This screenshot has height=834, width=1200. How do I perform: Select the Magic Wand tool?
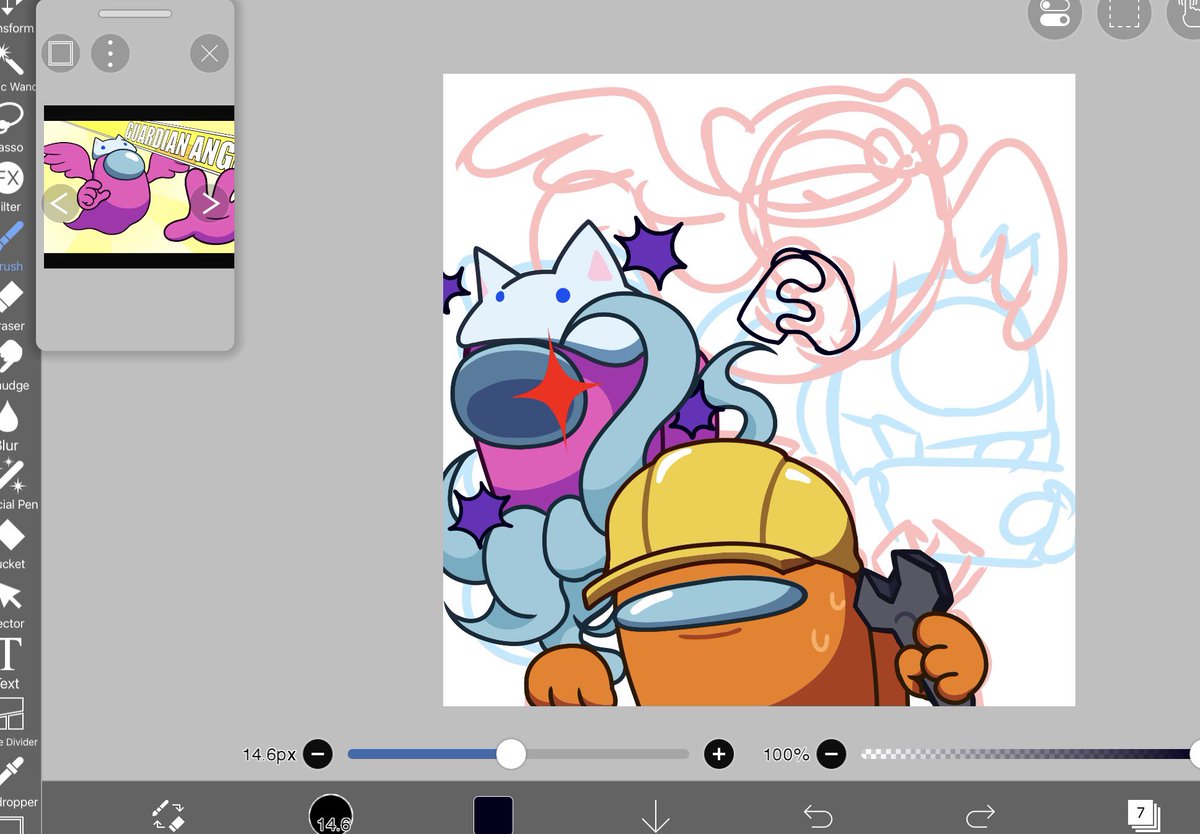tap(12, 68)
